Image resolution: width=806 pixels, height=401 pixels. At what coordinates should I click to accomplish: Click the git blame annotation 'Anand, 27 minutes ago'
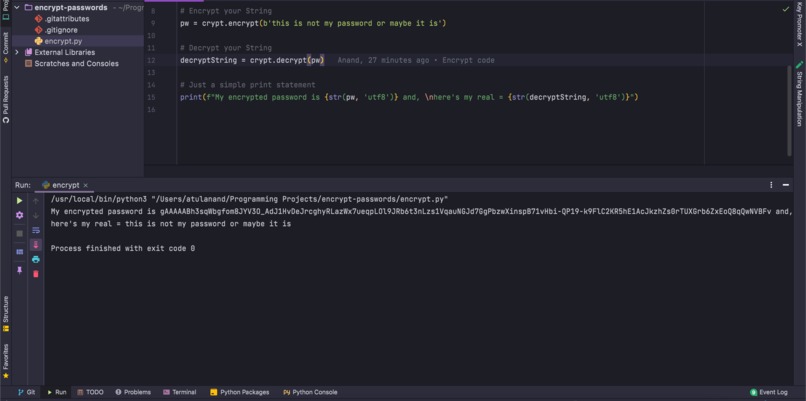click(x=383, y=61)
